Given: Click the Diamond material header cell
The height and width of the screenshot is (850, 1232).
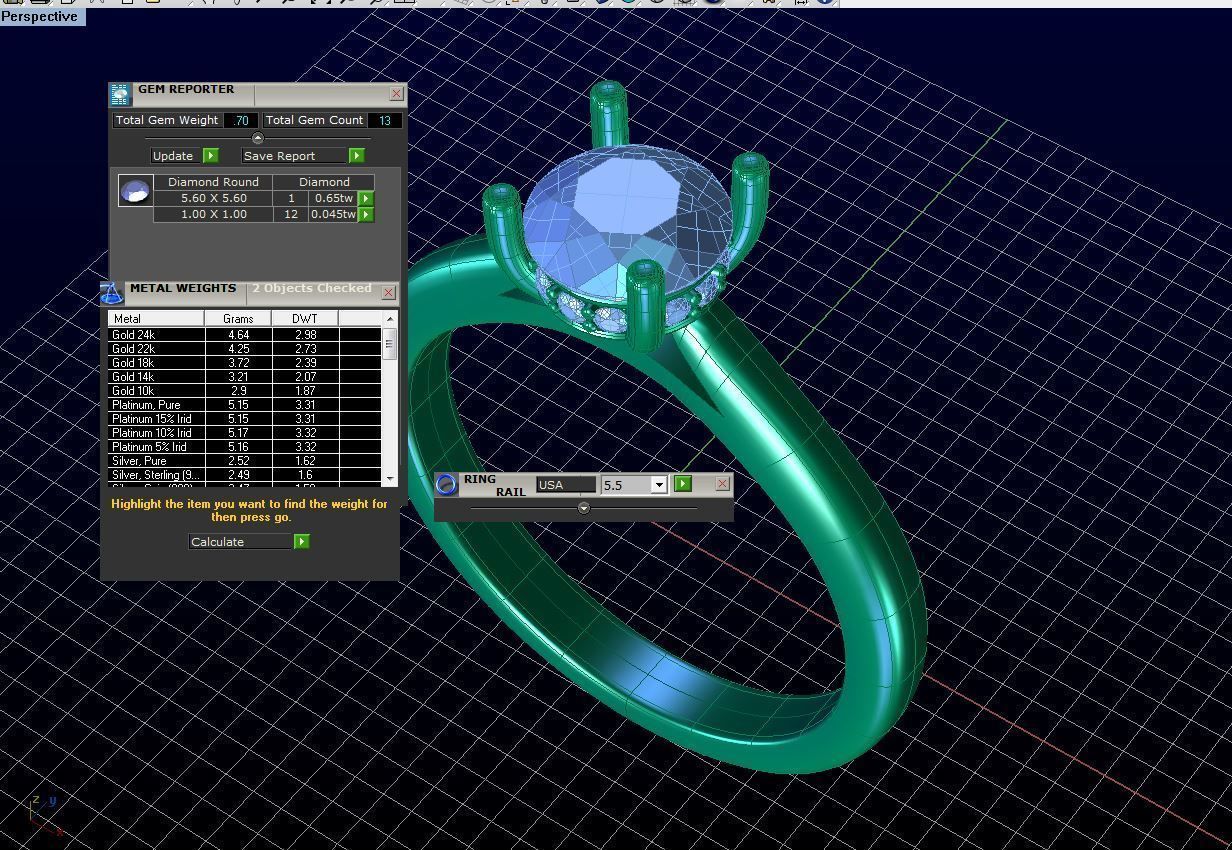Looking at the screenshot, I should [324, 182].
